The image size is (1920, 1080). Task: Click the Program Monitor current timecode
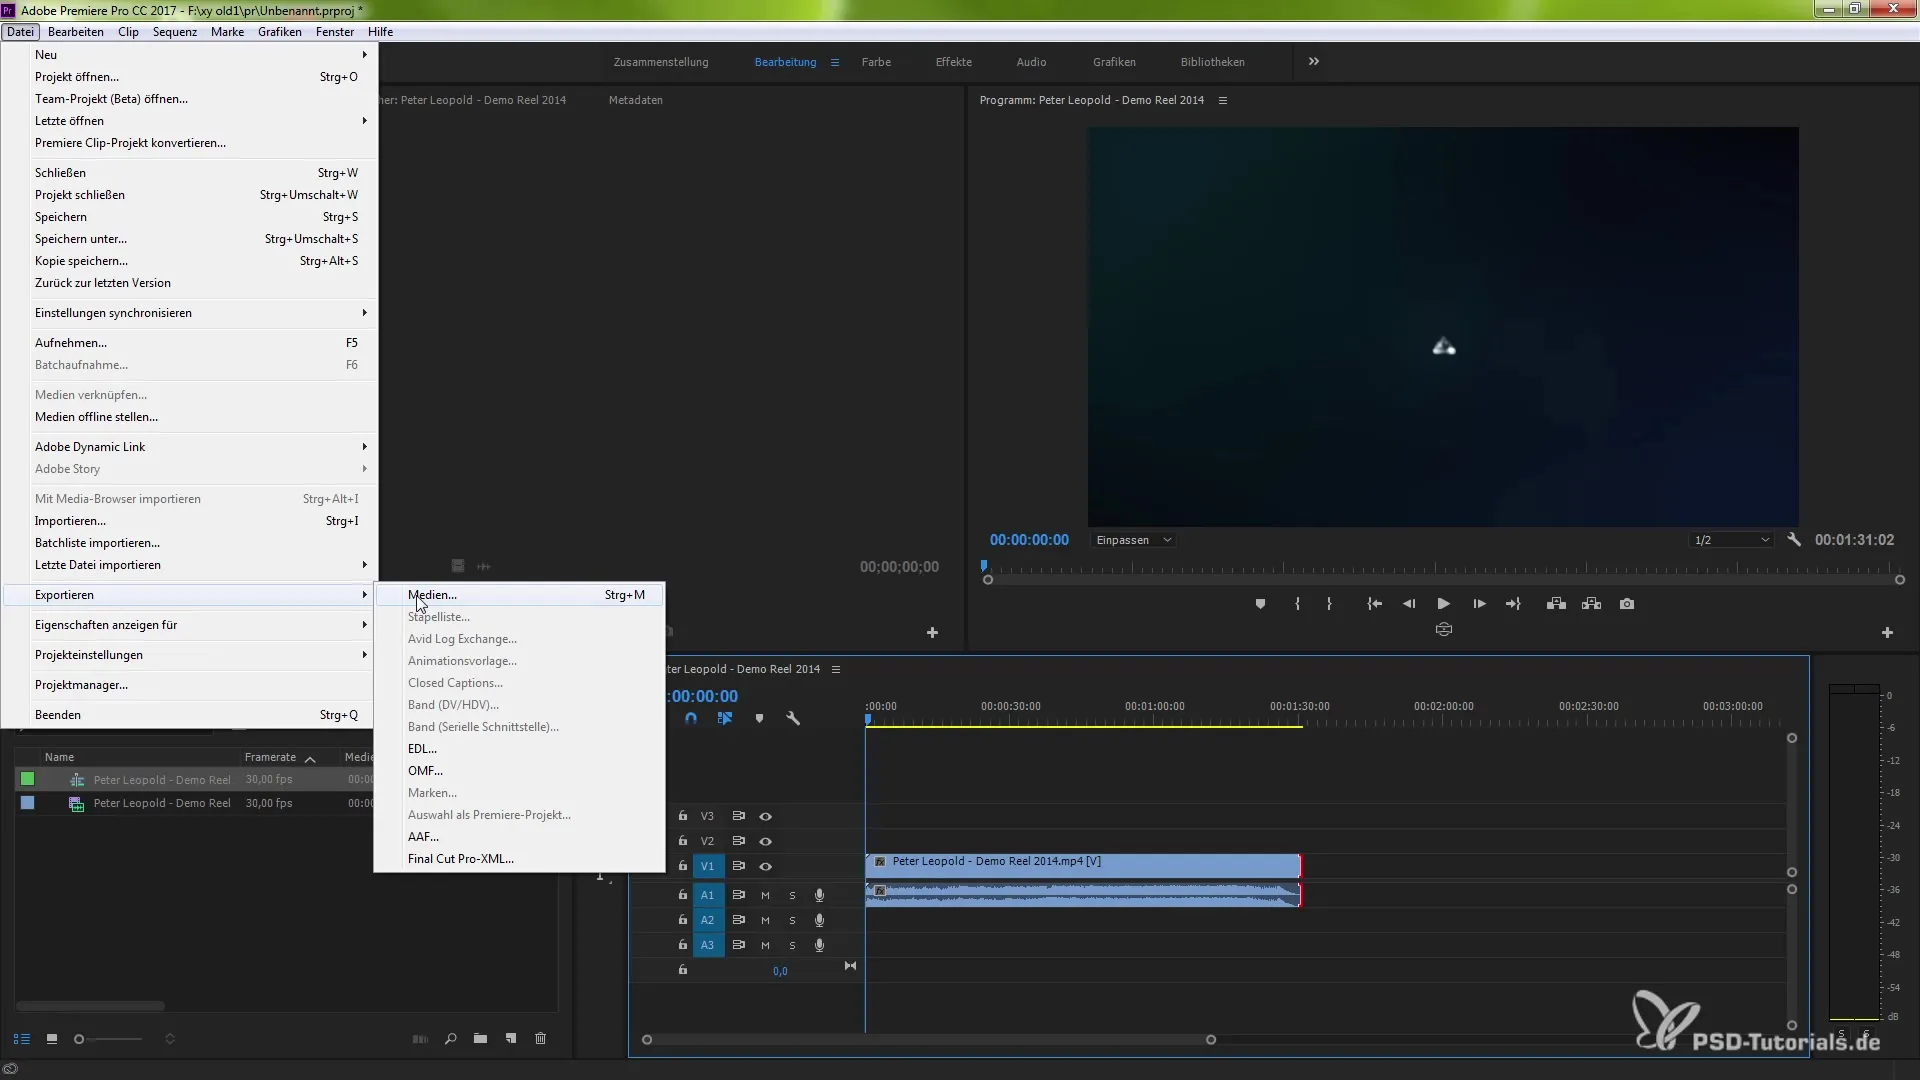(1029, 540)
